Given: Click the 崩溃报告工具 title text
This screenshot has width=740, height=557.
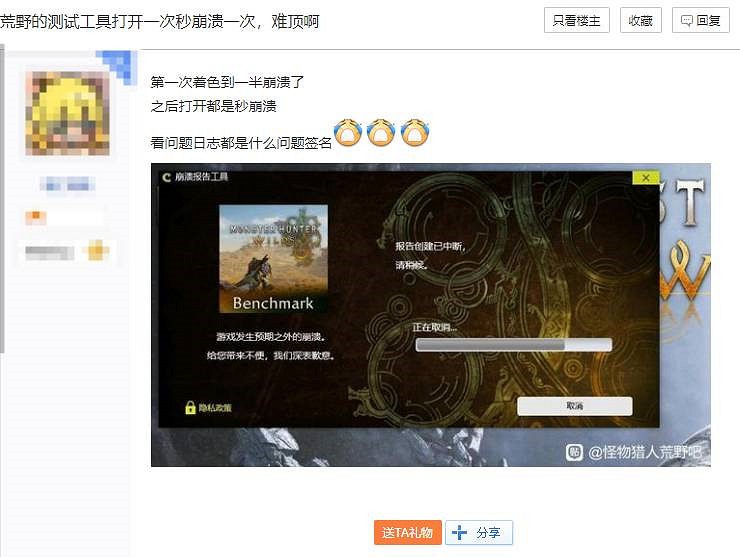Looking at the screenshot, I should point(202,177).
